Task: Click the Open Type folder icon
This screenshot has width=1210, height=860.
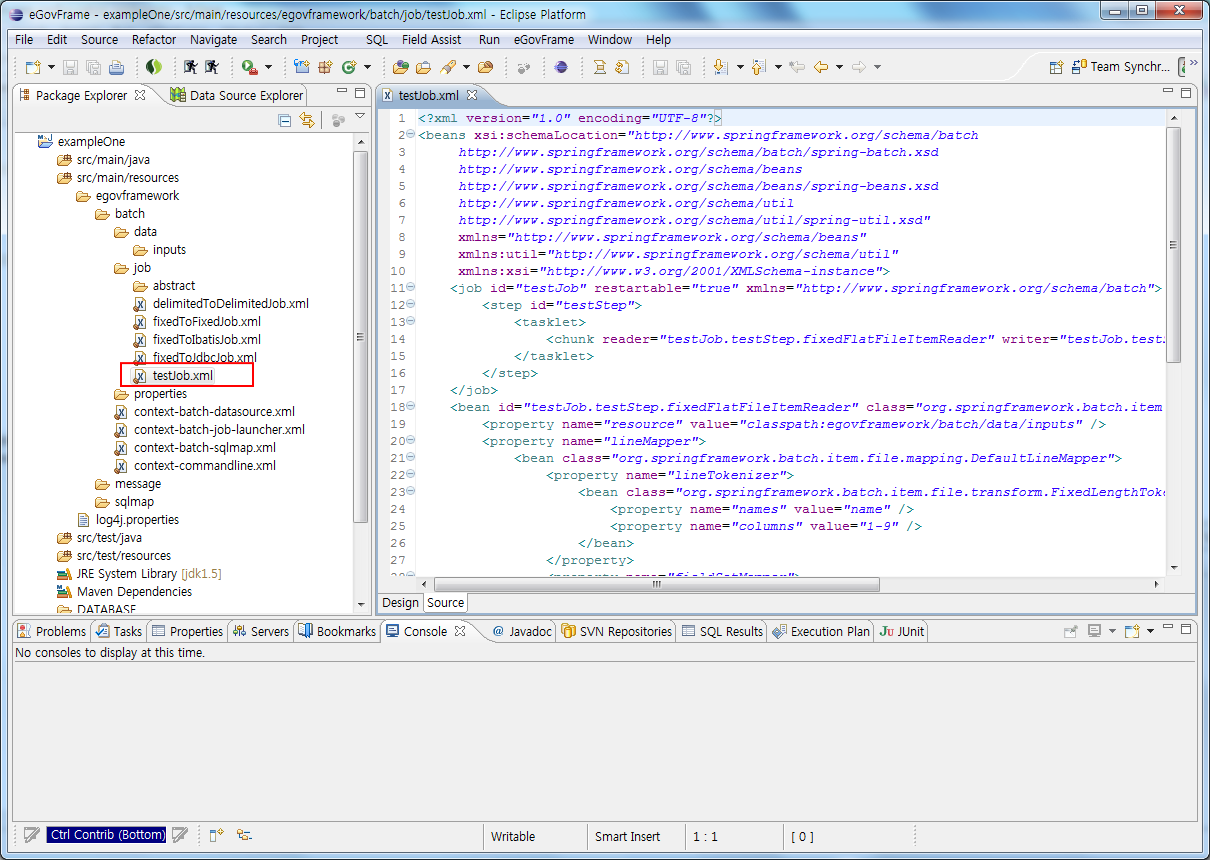Action: [400, 67]
